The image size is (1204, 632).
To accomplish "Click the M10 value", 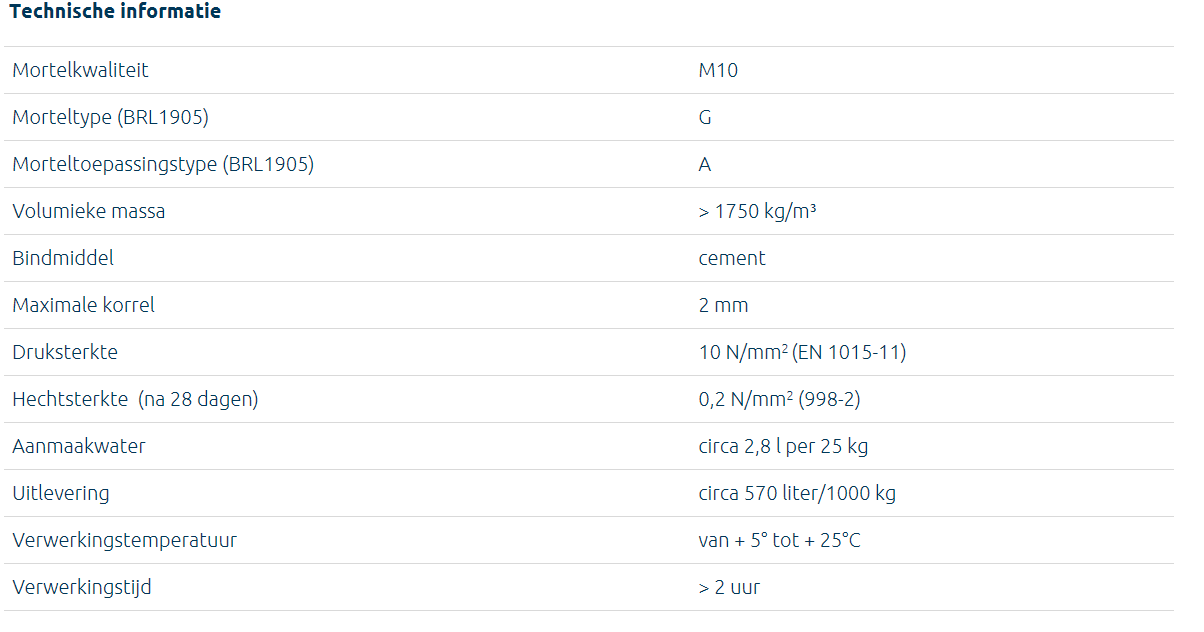I will [718, 71].
